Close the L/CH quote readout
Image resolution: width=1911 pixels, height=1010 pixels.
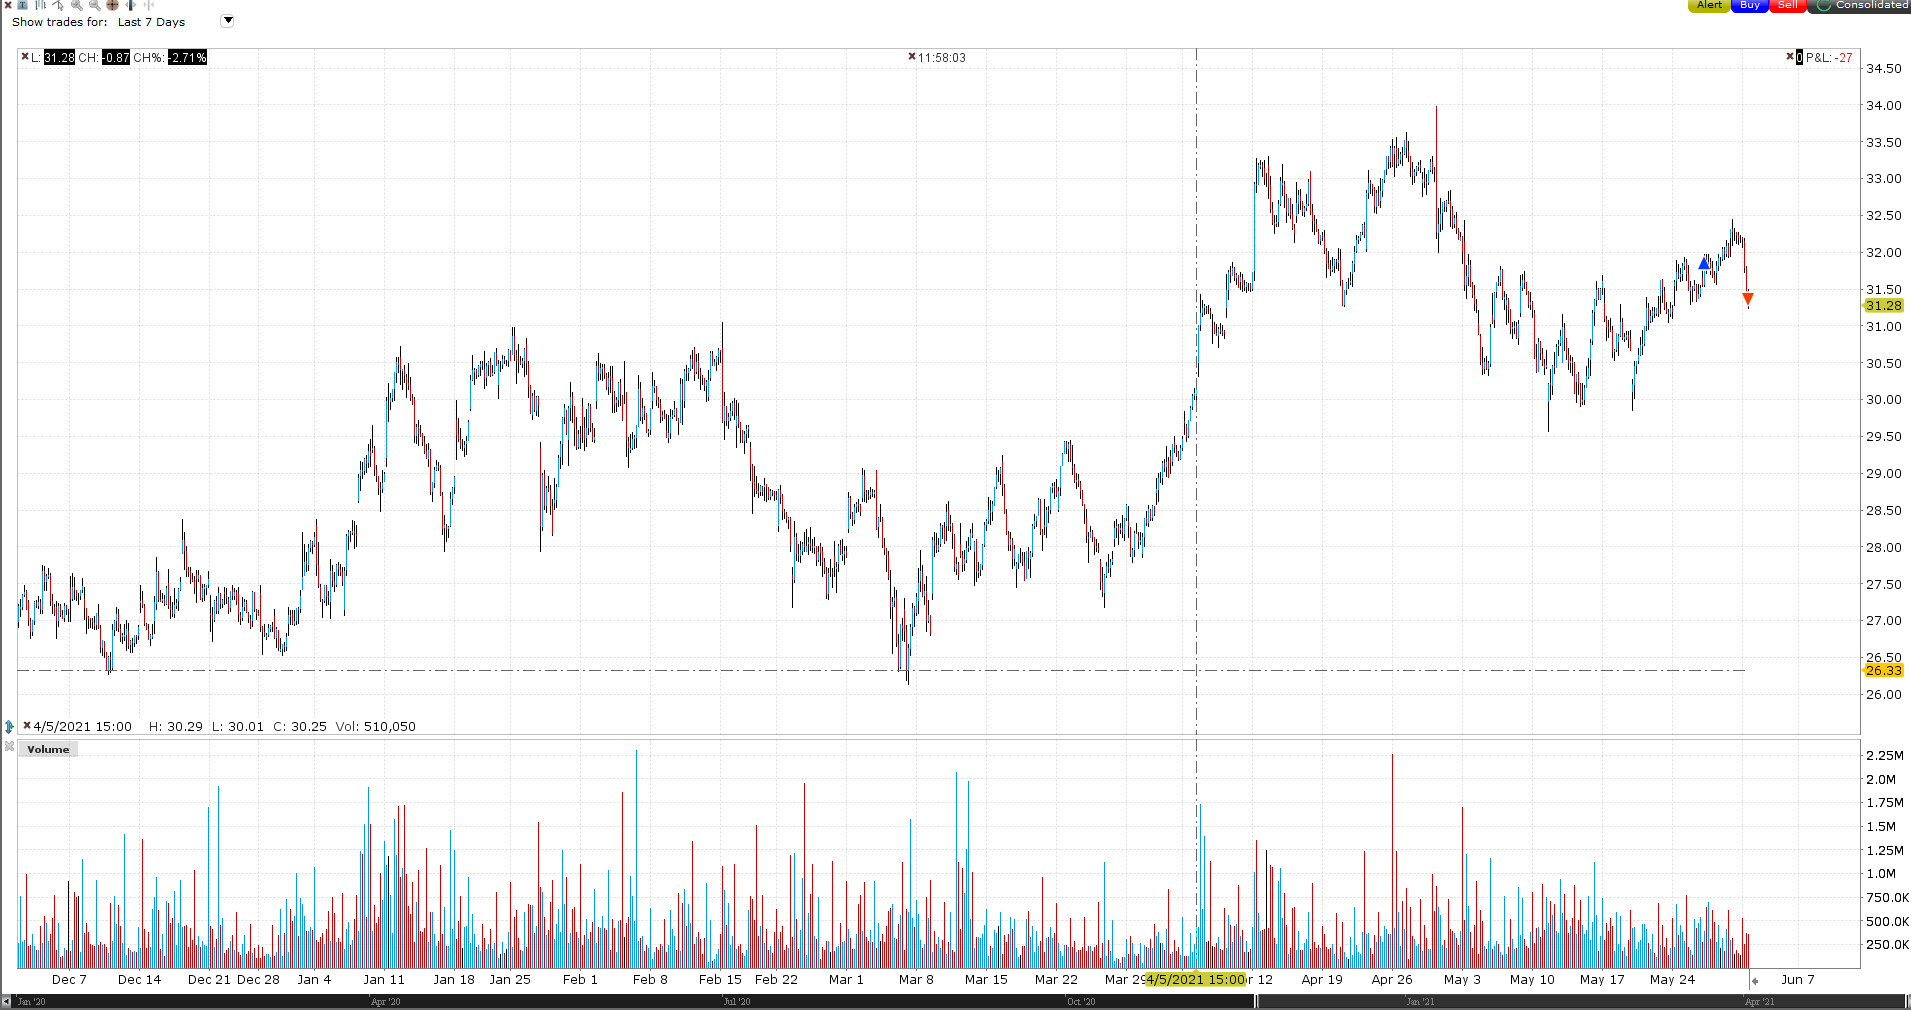pyautogui.click(x=25, y=57)
